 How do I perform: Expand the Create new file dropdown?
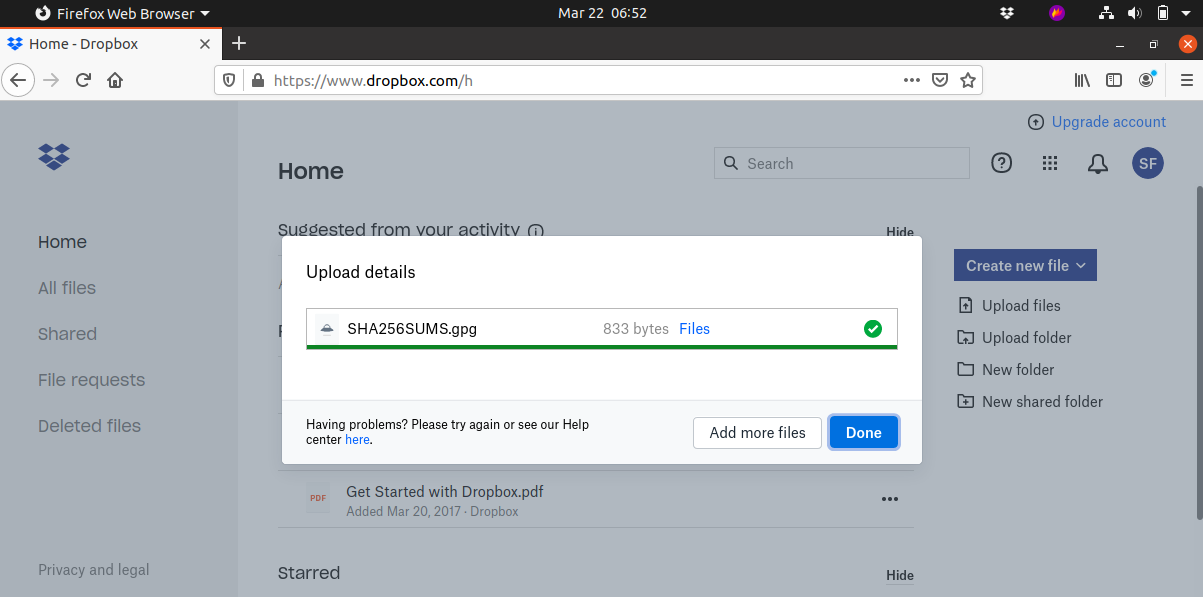(1025, 265)
